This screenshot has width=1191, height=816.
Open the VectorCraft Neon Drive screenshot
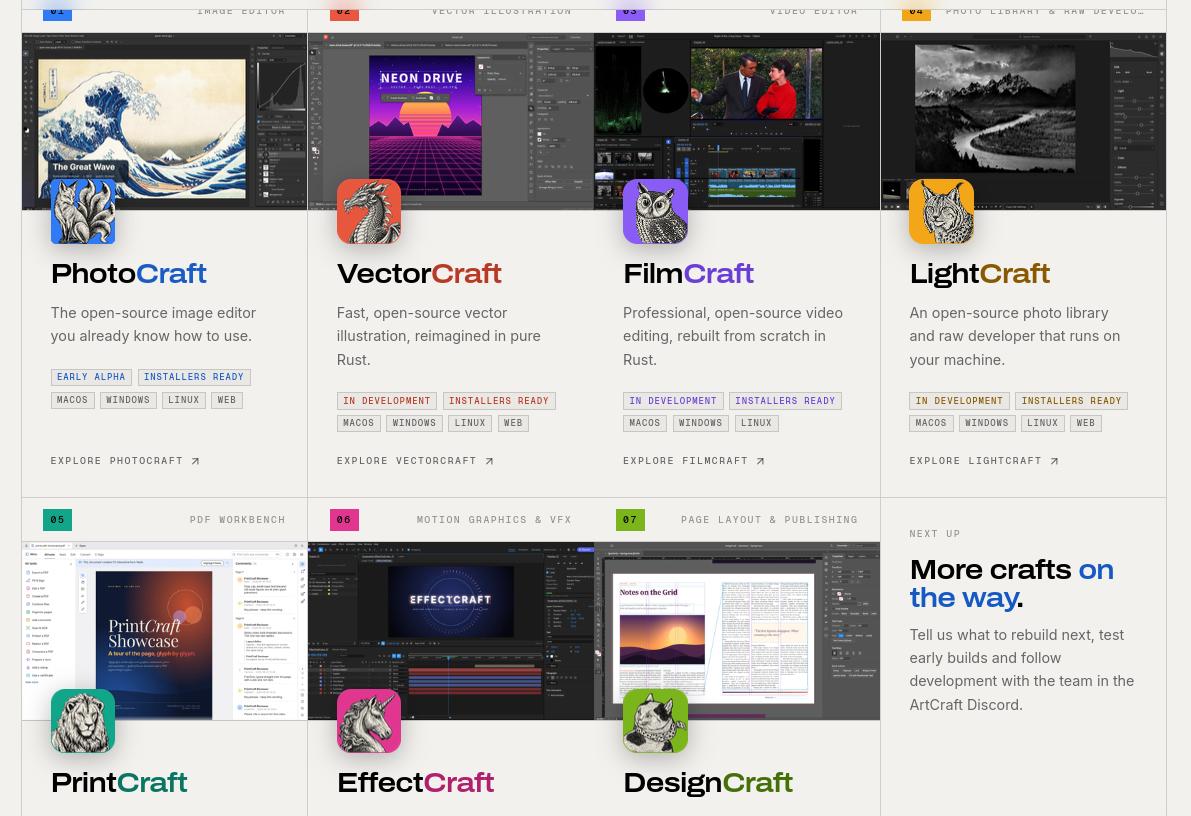pos(451,121)
